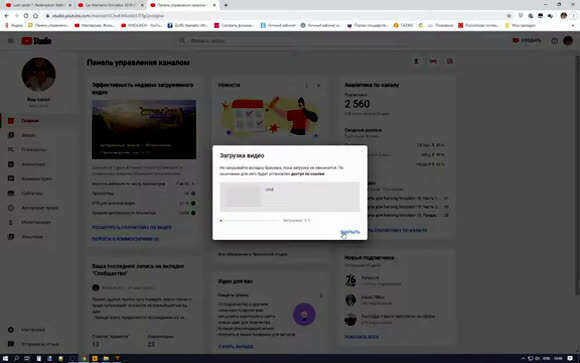Viewport: 580px width, 363px height.
Task: Open Windows taskbar search icon
Action: point(17,358)
